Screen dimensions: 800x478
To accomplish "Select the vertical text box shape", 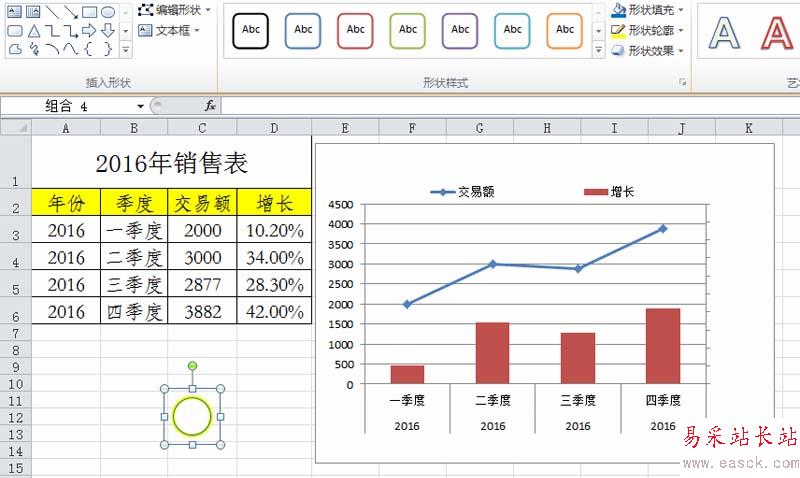I will (33, 11).
